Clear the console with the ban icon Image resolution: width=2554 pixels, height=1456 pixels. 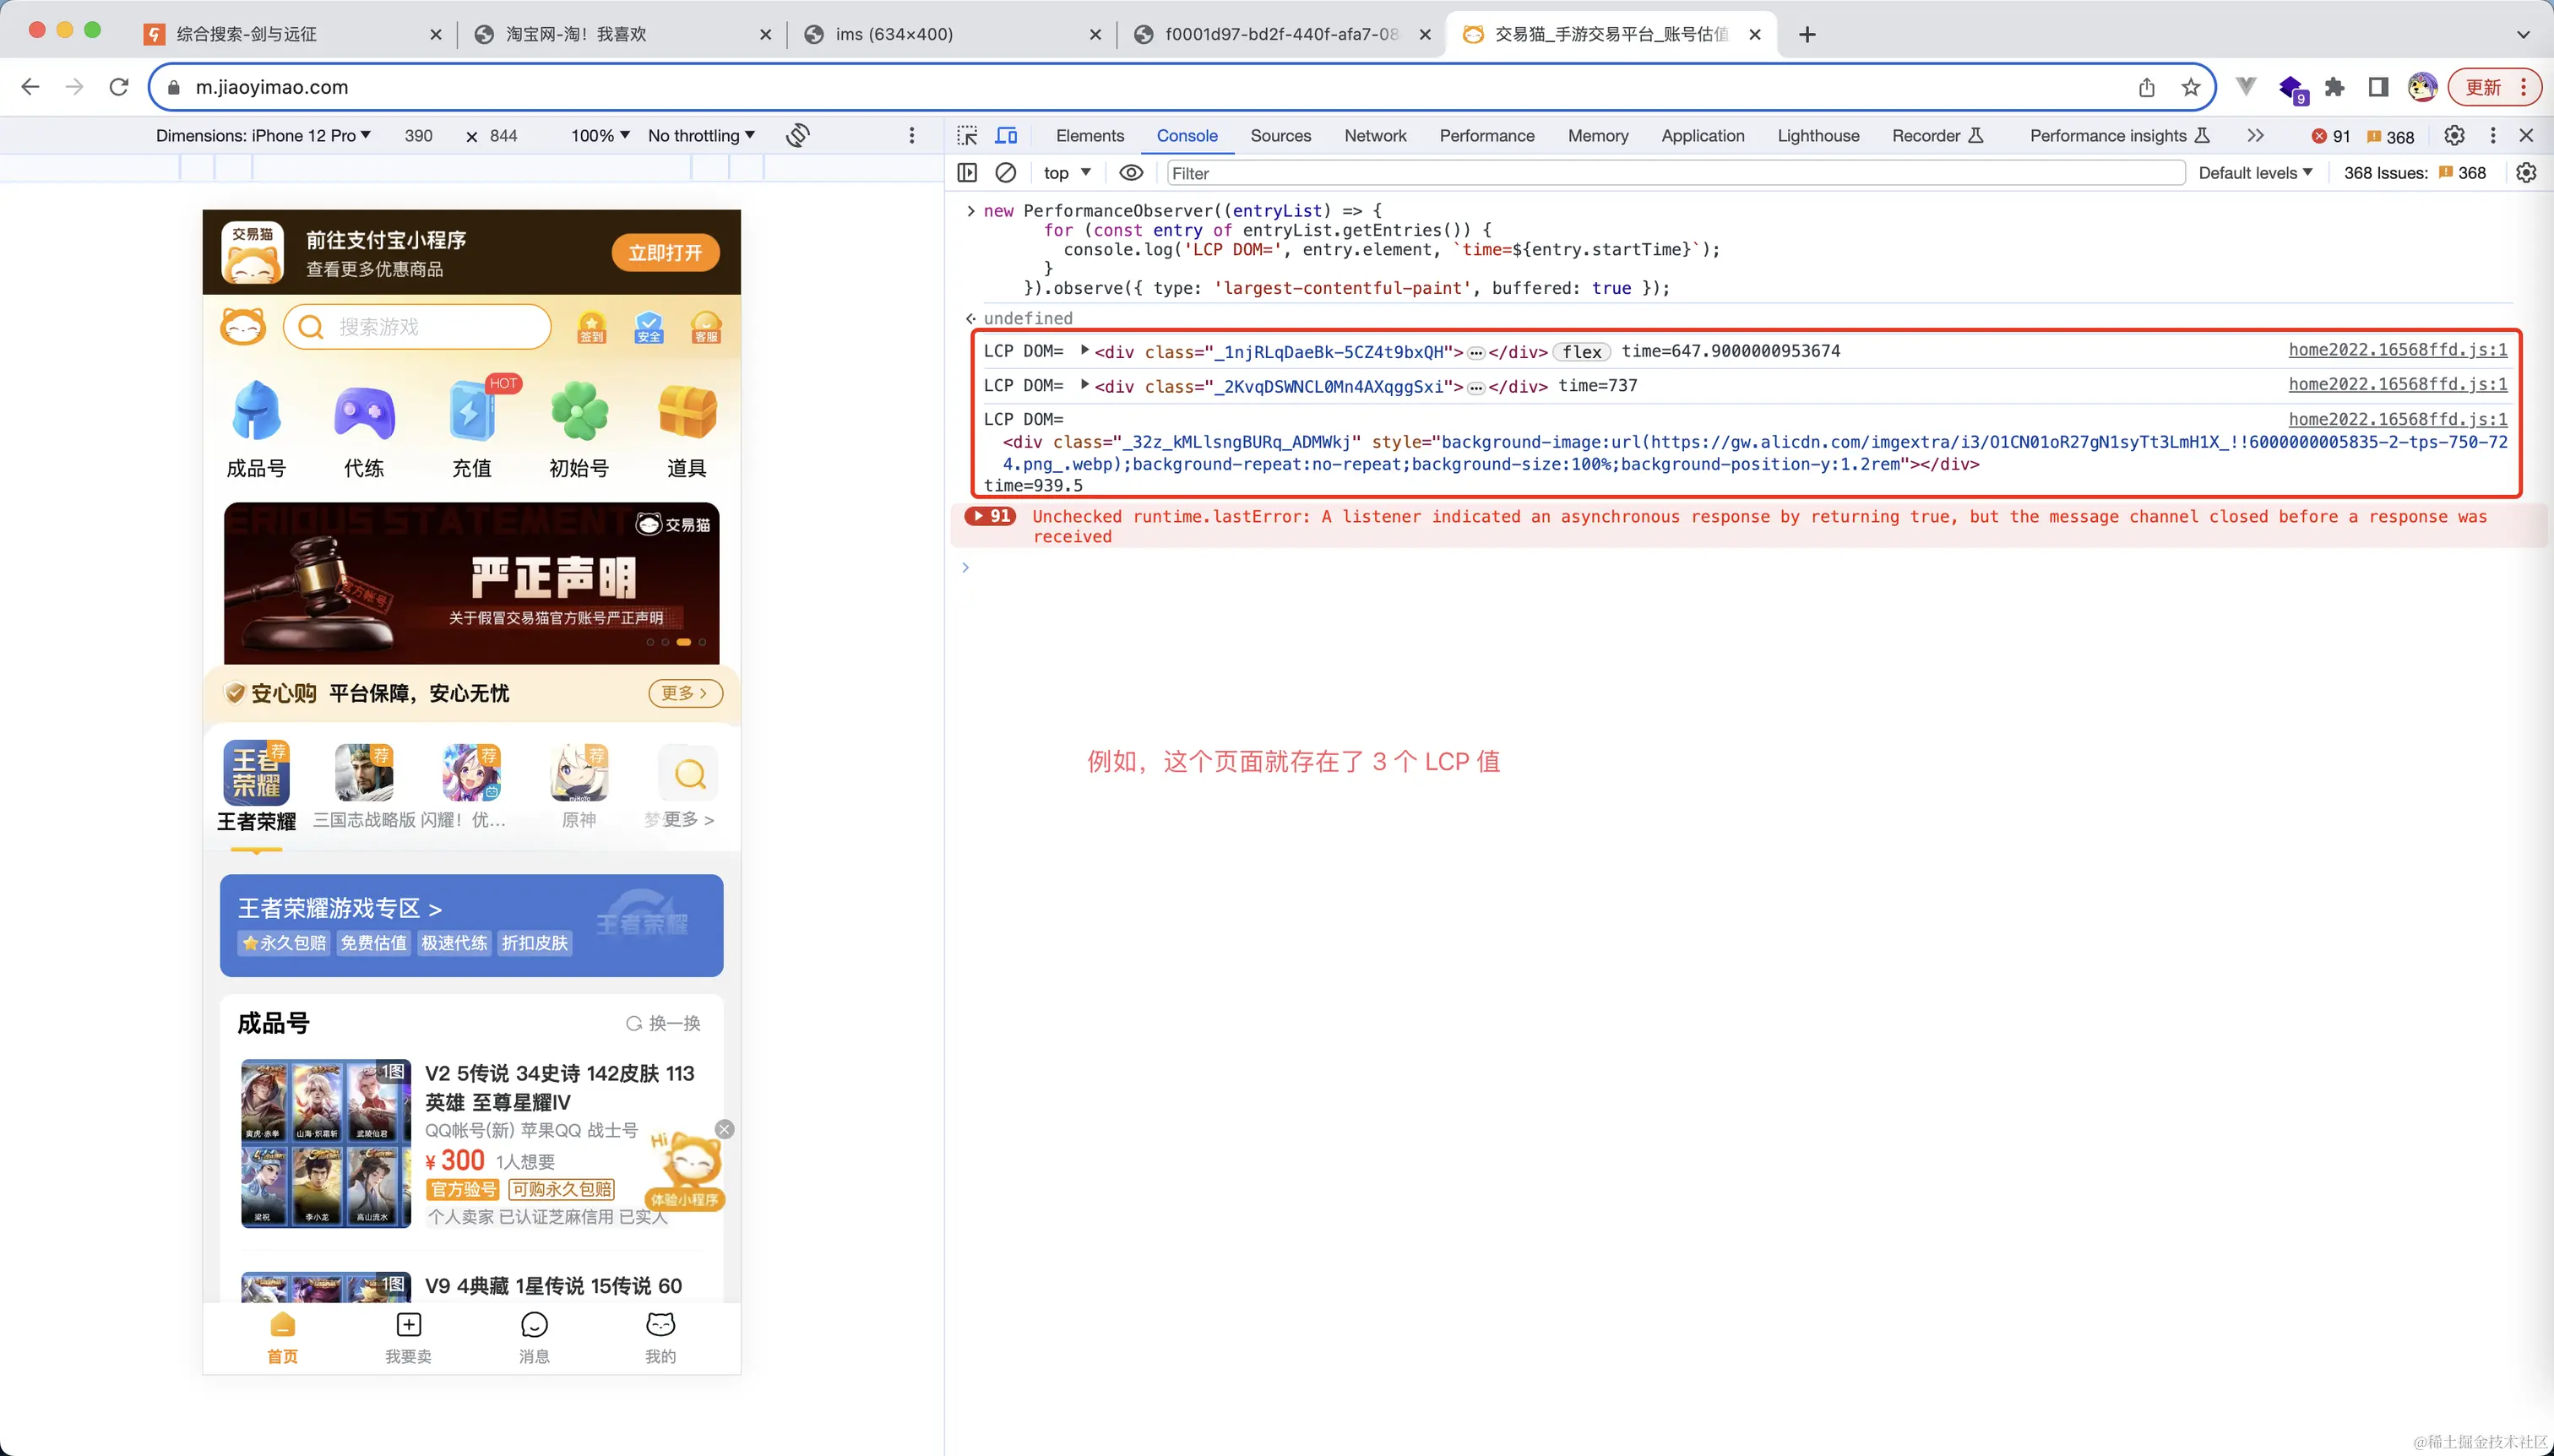1006,173
